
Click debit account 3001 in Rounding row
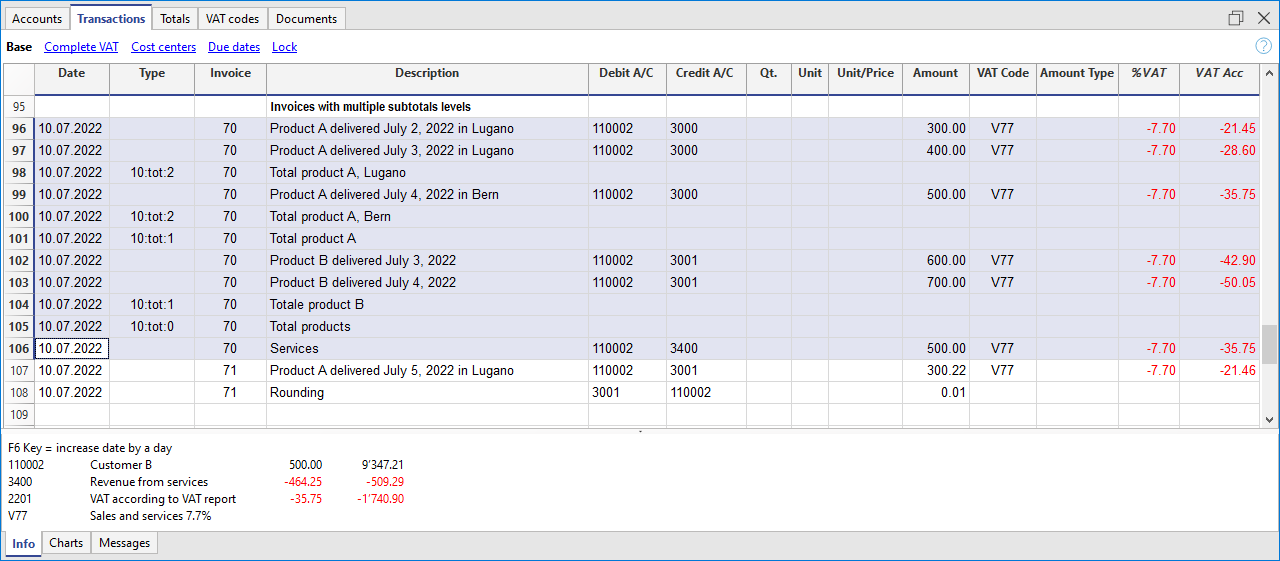(x=627, y=393)
